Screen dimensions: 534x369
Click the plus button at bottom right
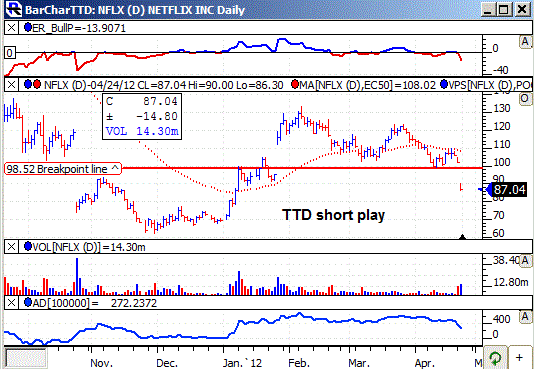click(x=519, y=358)
